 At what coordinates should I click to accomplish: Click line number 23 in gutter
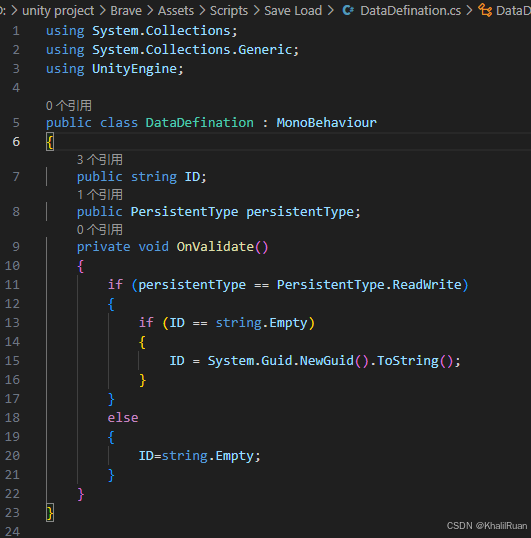click(x=12, y=513)
